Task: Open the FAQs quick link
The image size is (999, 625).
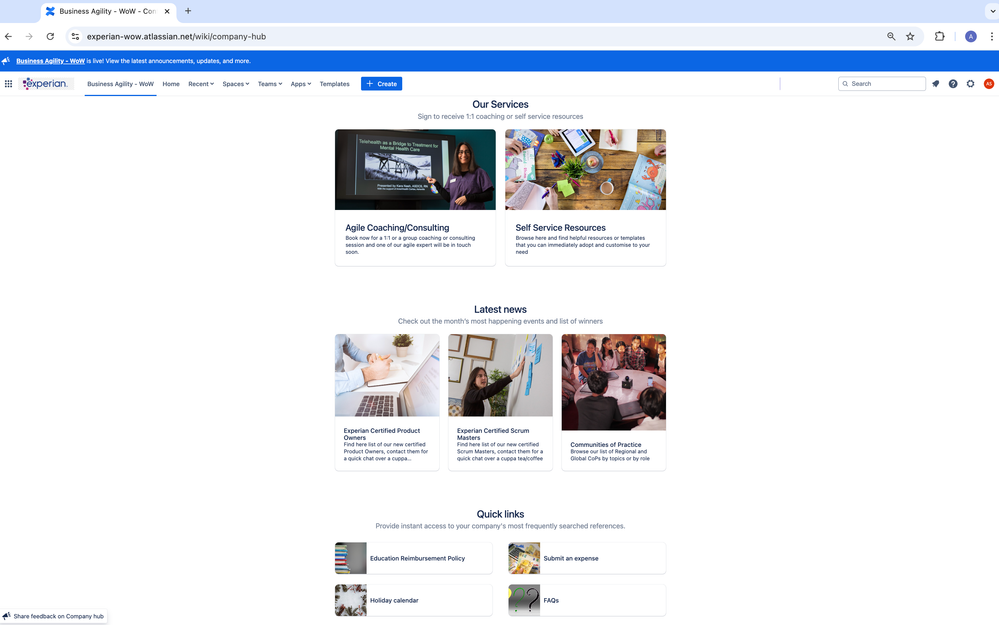Action: click(587, 600)
